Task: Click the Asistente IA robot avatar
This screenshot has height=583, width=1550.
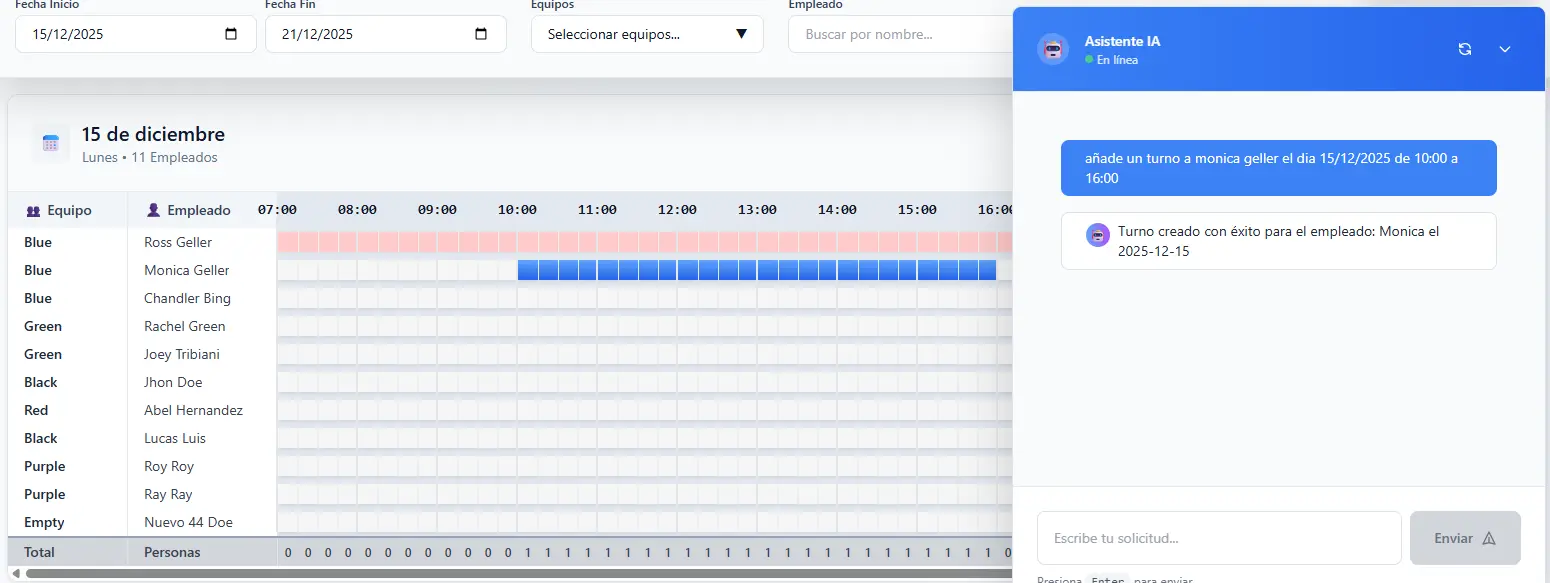Action: click(x=1052, y=49)
